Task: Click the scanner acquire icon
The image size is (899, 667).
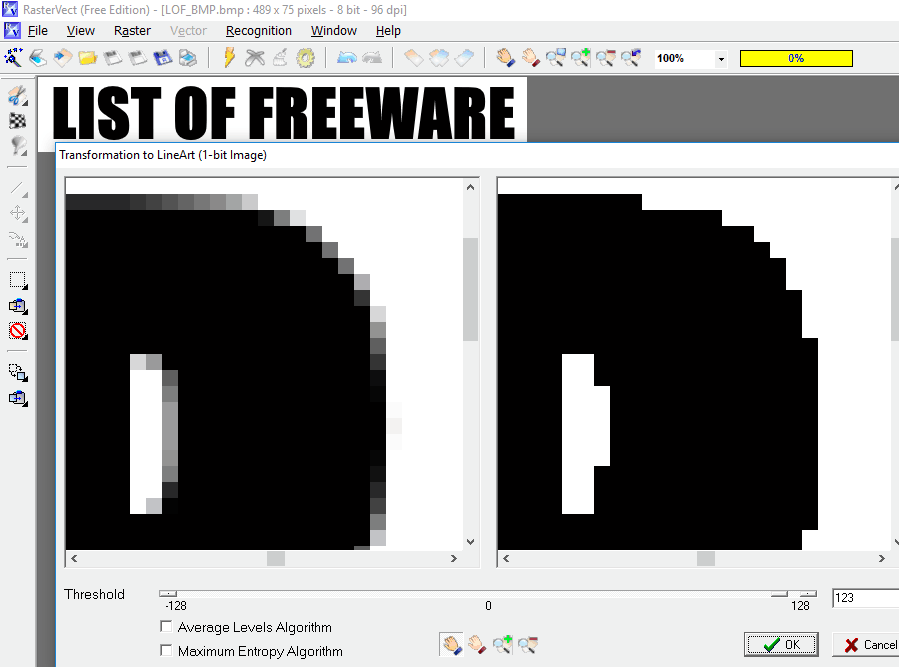Action: [x=38, y=57]
